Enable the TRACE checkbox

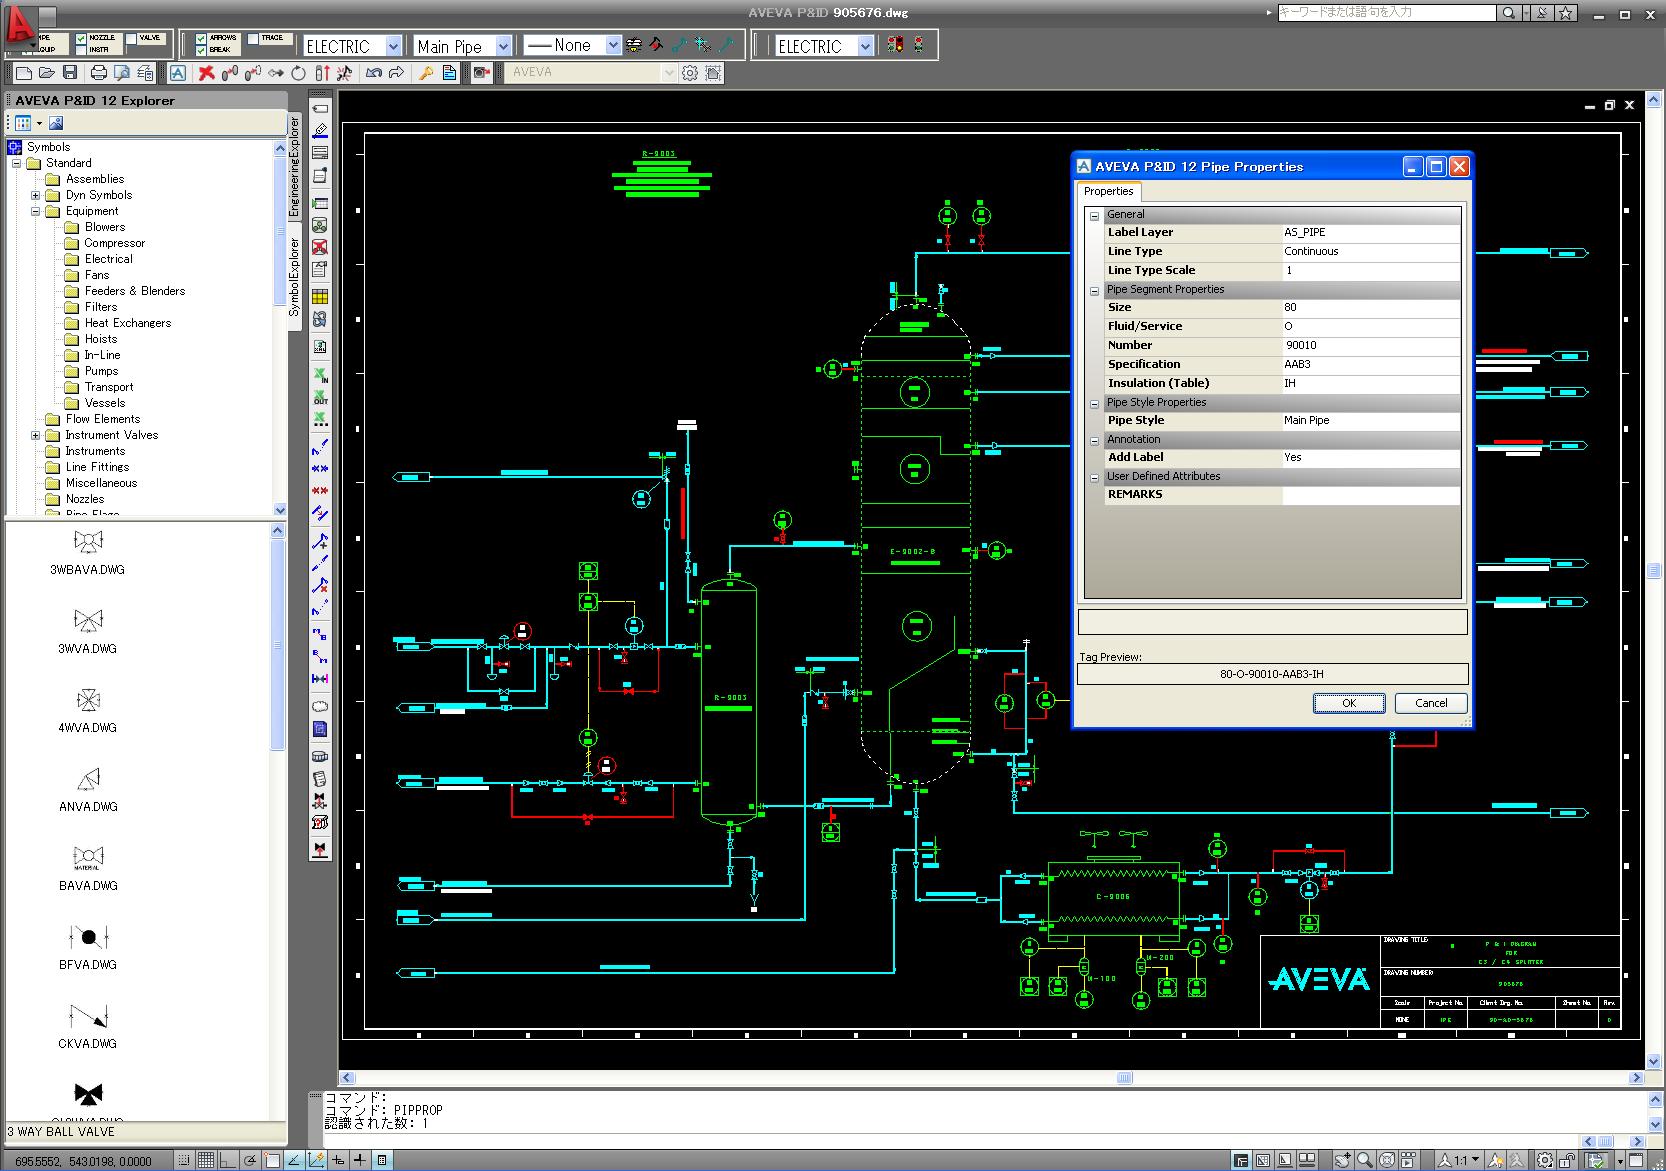point(251,38)
